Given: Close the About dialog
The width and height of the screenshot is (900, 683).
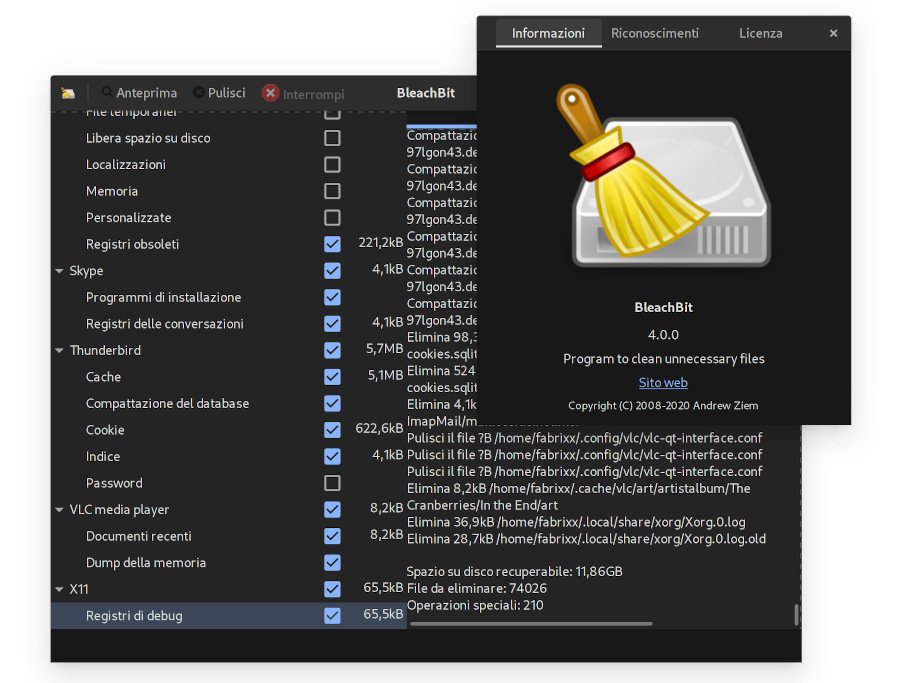Looking at the screenshot, I should click(833, 33).
